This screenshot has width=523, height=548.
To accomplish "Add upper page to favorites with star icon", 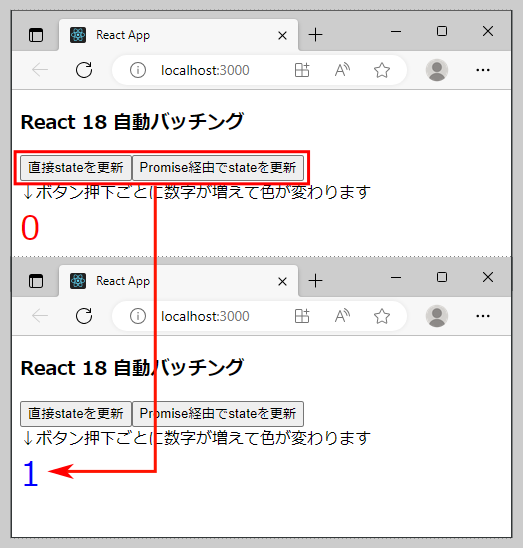I will click(x=382, y=70).
